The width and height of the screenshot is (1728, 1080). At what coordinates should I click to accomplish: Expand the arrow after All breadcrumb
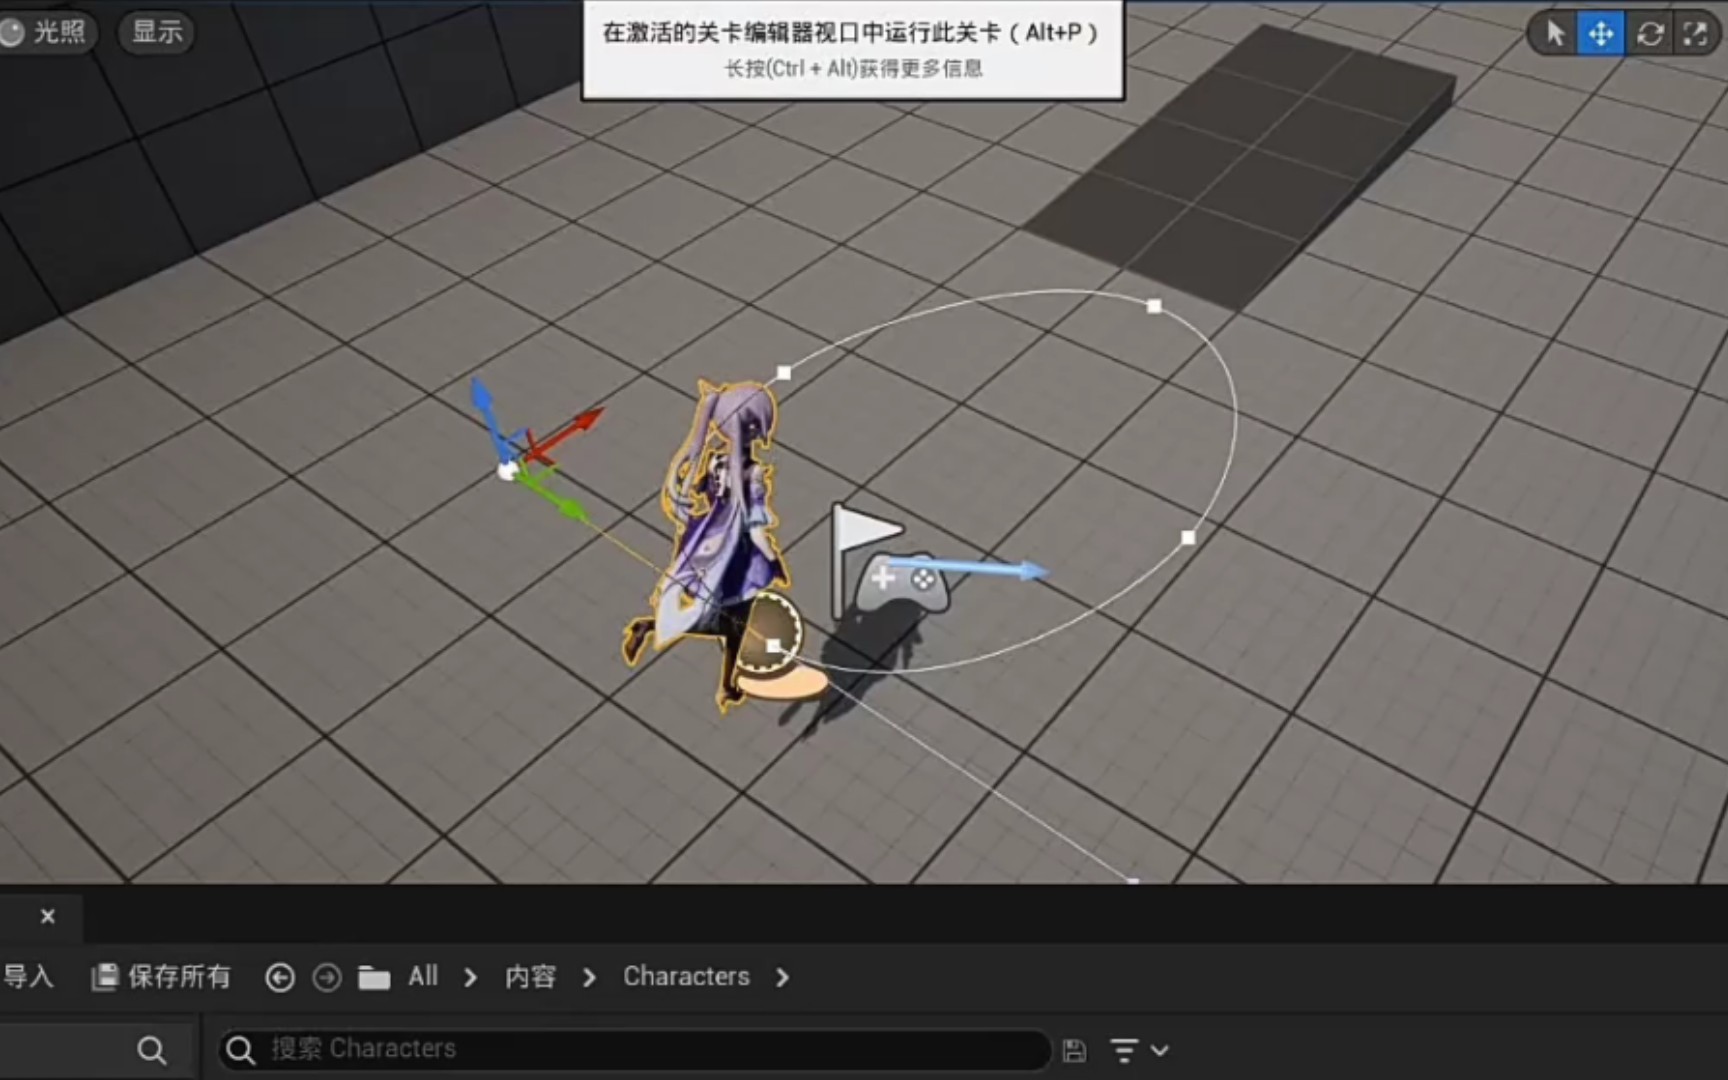pos(471,977)
